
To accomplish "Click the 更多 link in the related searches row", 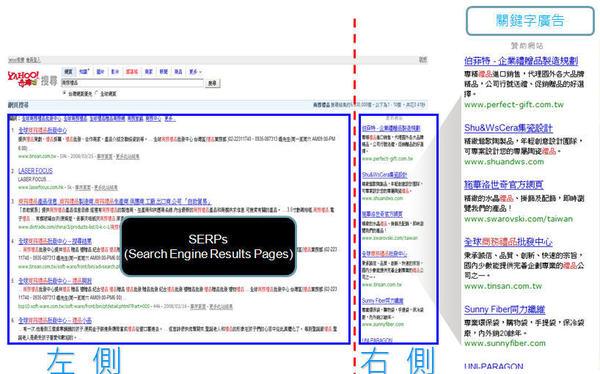I will [170, 119].
